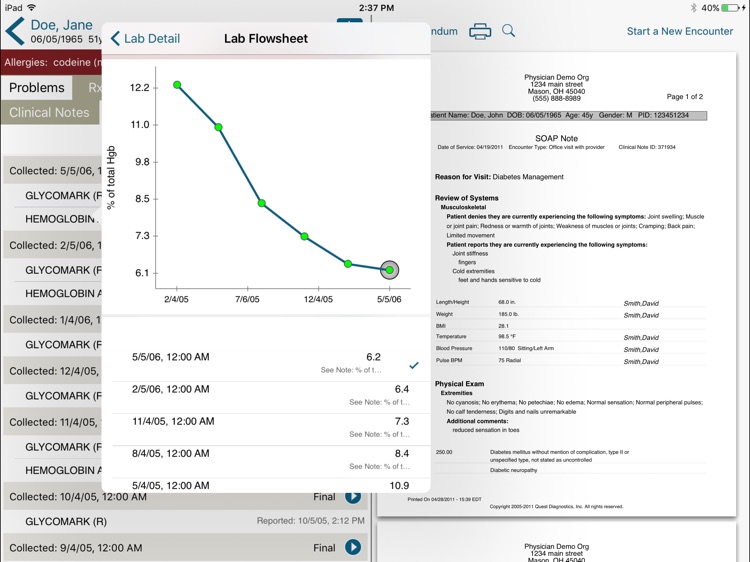Screen dimensions: 750x562
Task: Switch to the Problems tab
Action: 37,88
